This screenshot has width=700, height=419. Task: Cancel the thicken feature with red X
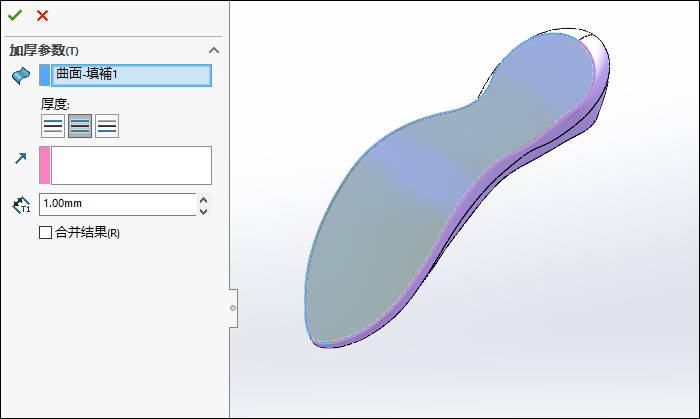pyautogui.click(x=42, y=16)
